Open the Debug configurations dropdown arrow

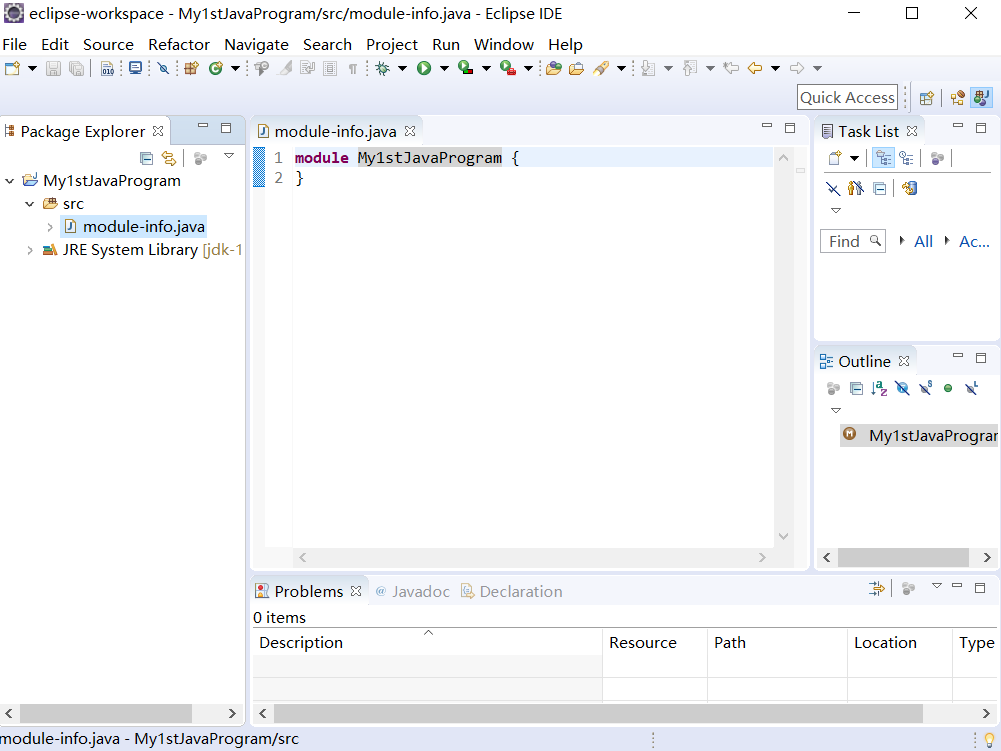click(x=402, y=68)
